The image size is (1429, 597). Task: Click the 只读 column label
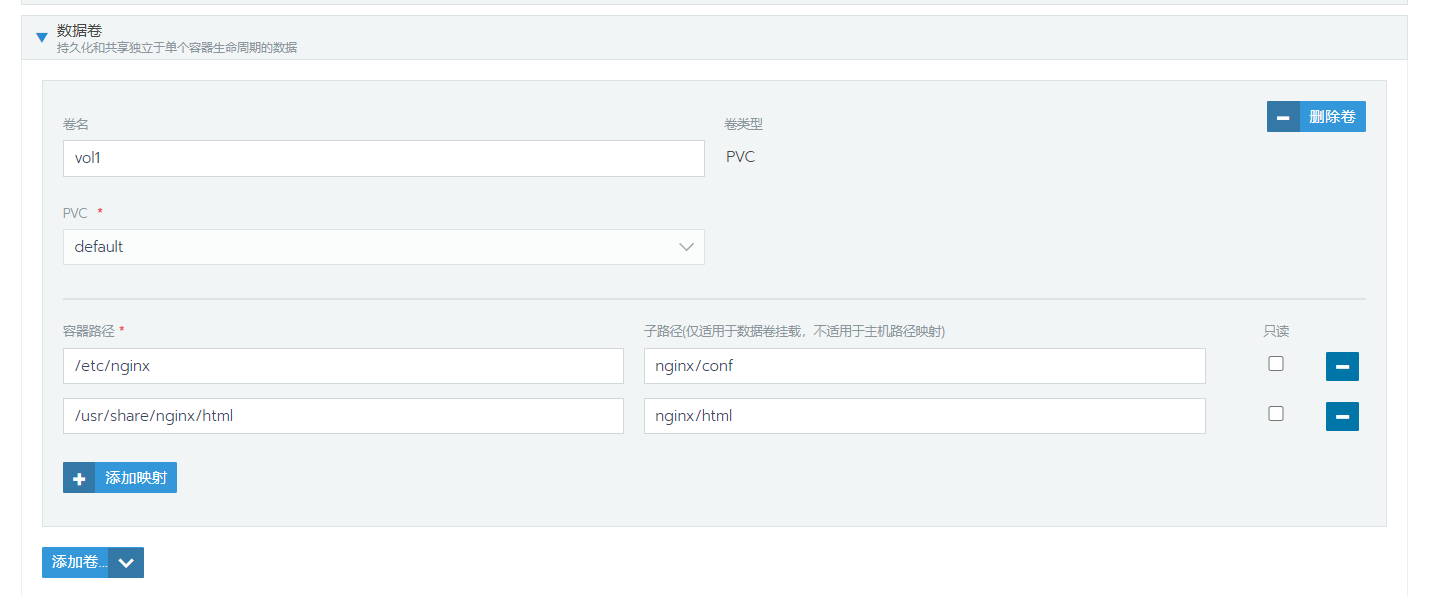[1276, 331]
